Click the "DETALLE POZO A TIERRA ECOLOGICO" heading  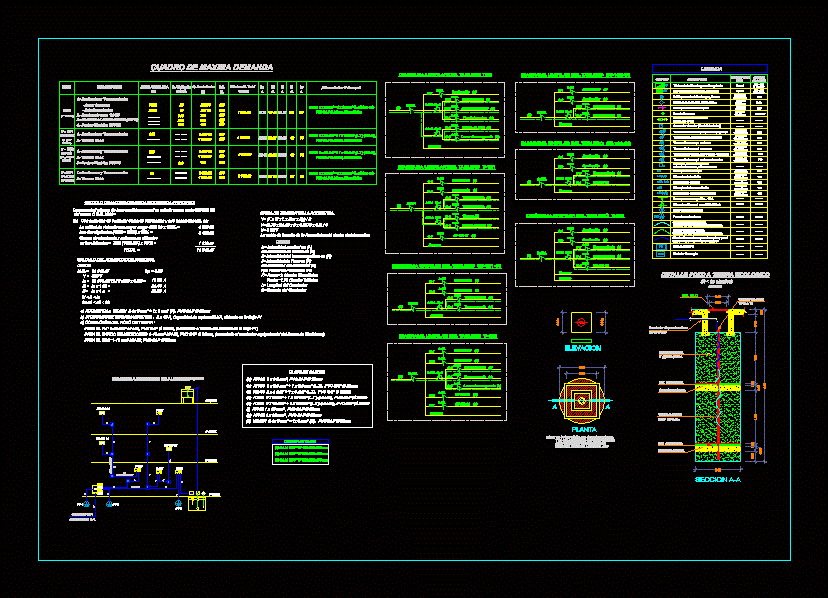point(715,275)
